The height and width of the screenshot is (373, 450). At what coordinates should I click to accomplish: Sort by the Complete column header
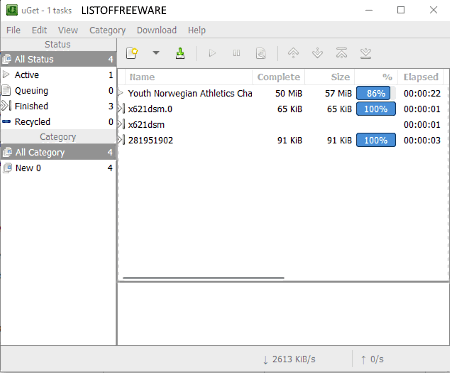tap(279, 77)
